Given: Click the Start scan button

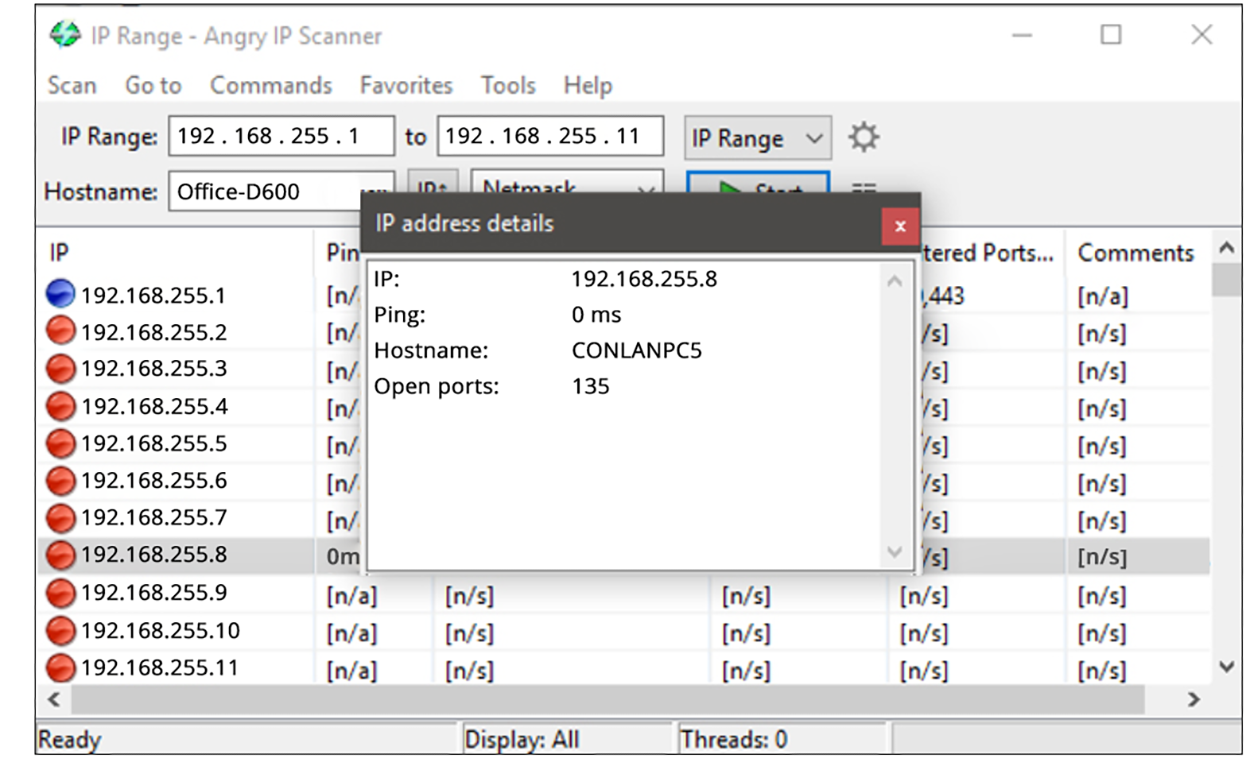Looking at the screenshot, I should click(757, 183).
